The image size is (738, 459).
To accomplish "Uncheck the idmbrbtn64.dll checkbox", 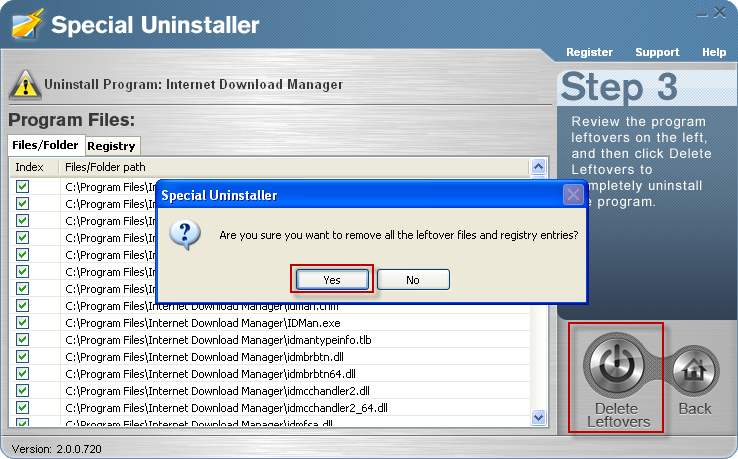I will pos(22,373).
